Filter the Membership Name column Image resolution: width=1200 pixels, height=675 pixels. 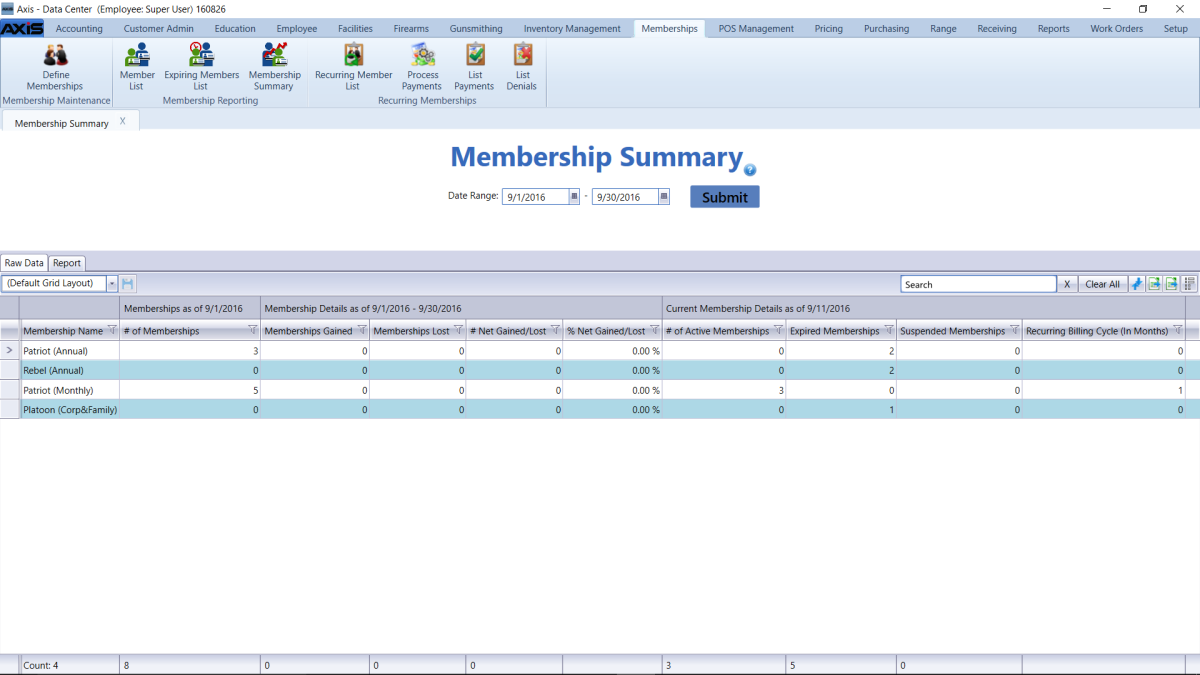(x=111, y=330)
